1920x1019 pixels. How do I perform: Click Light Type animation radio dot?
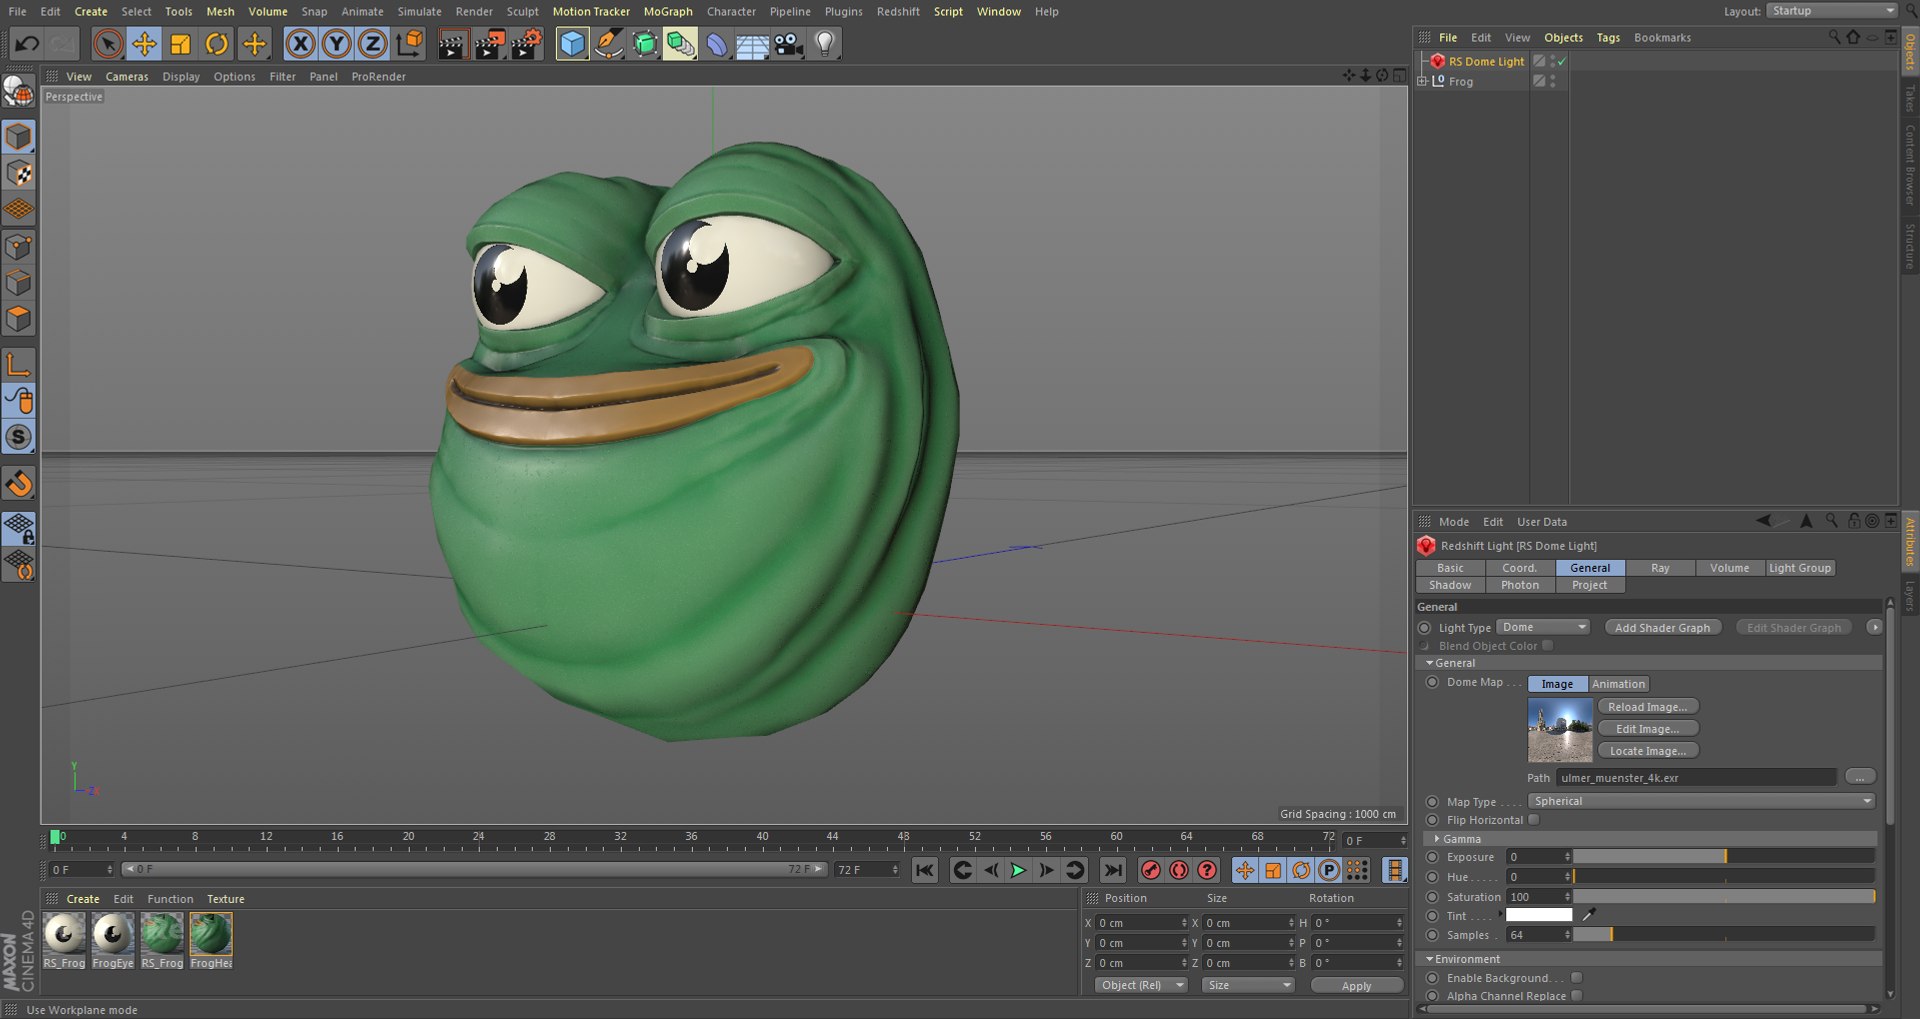1424,628
